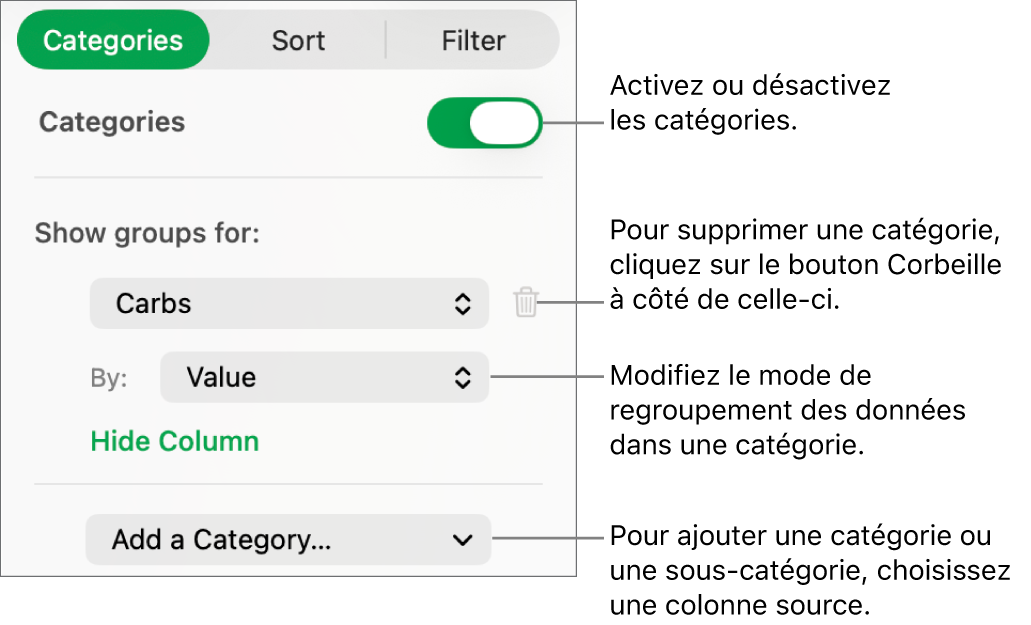This screenshot has height=625, width=1031.
Task: Open the disclosure arrow on Add a Category
Action: point(461,539)
